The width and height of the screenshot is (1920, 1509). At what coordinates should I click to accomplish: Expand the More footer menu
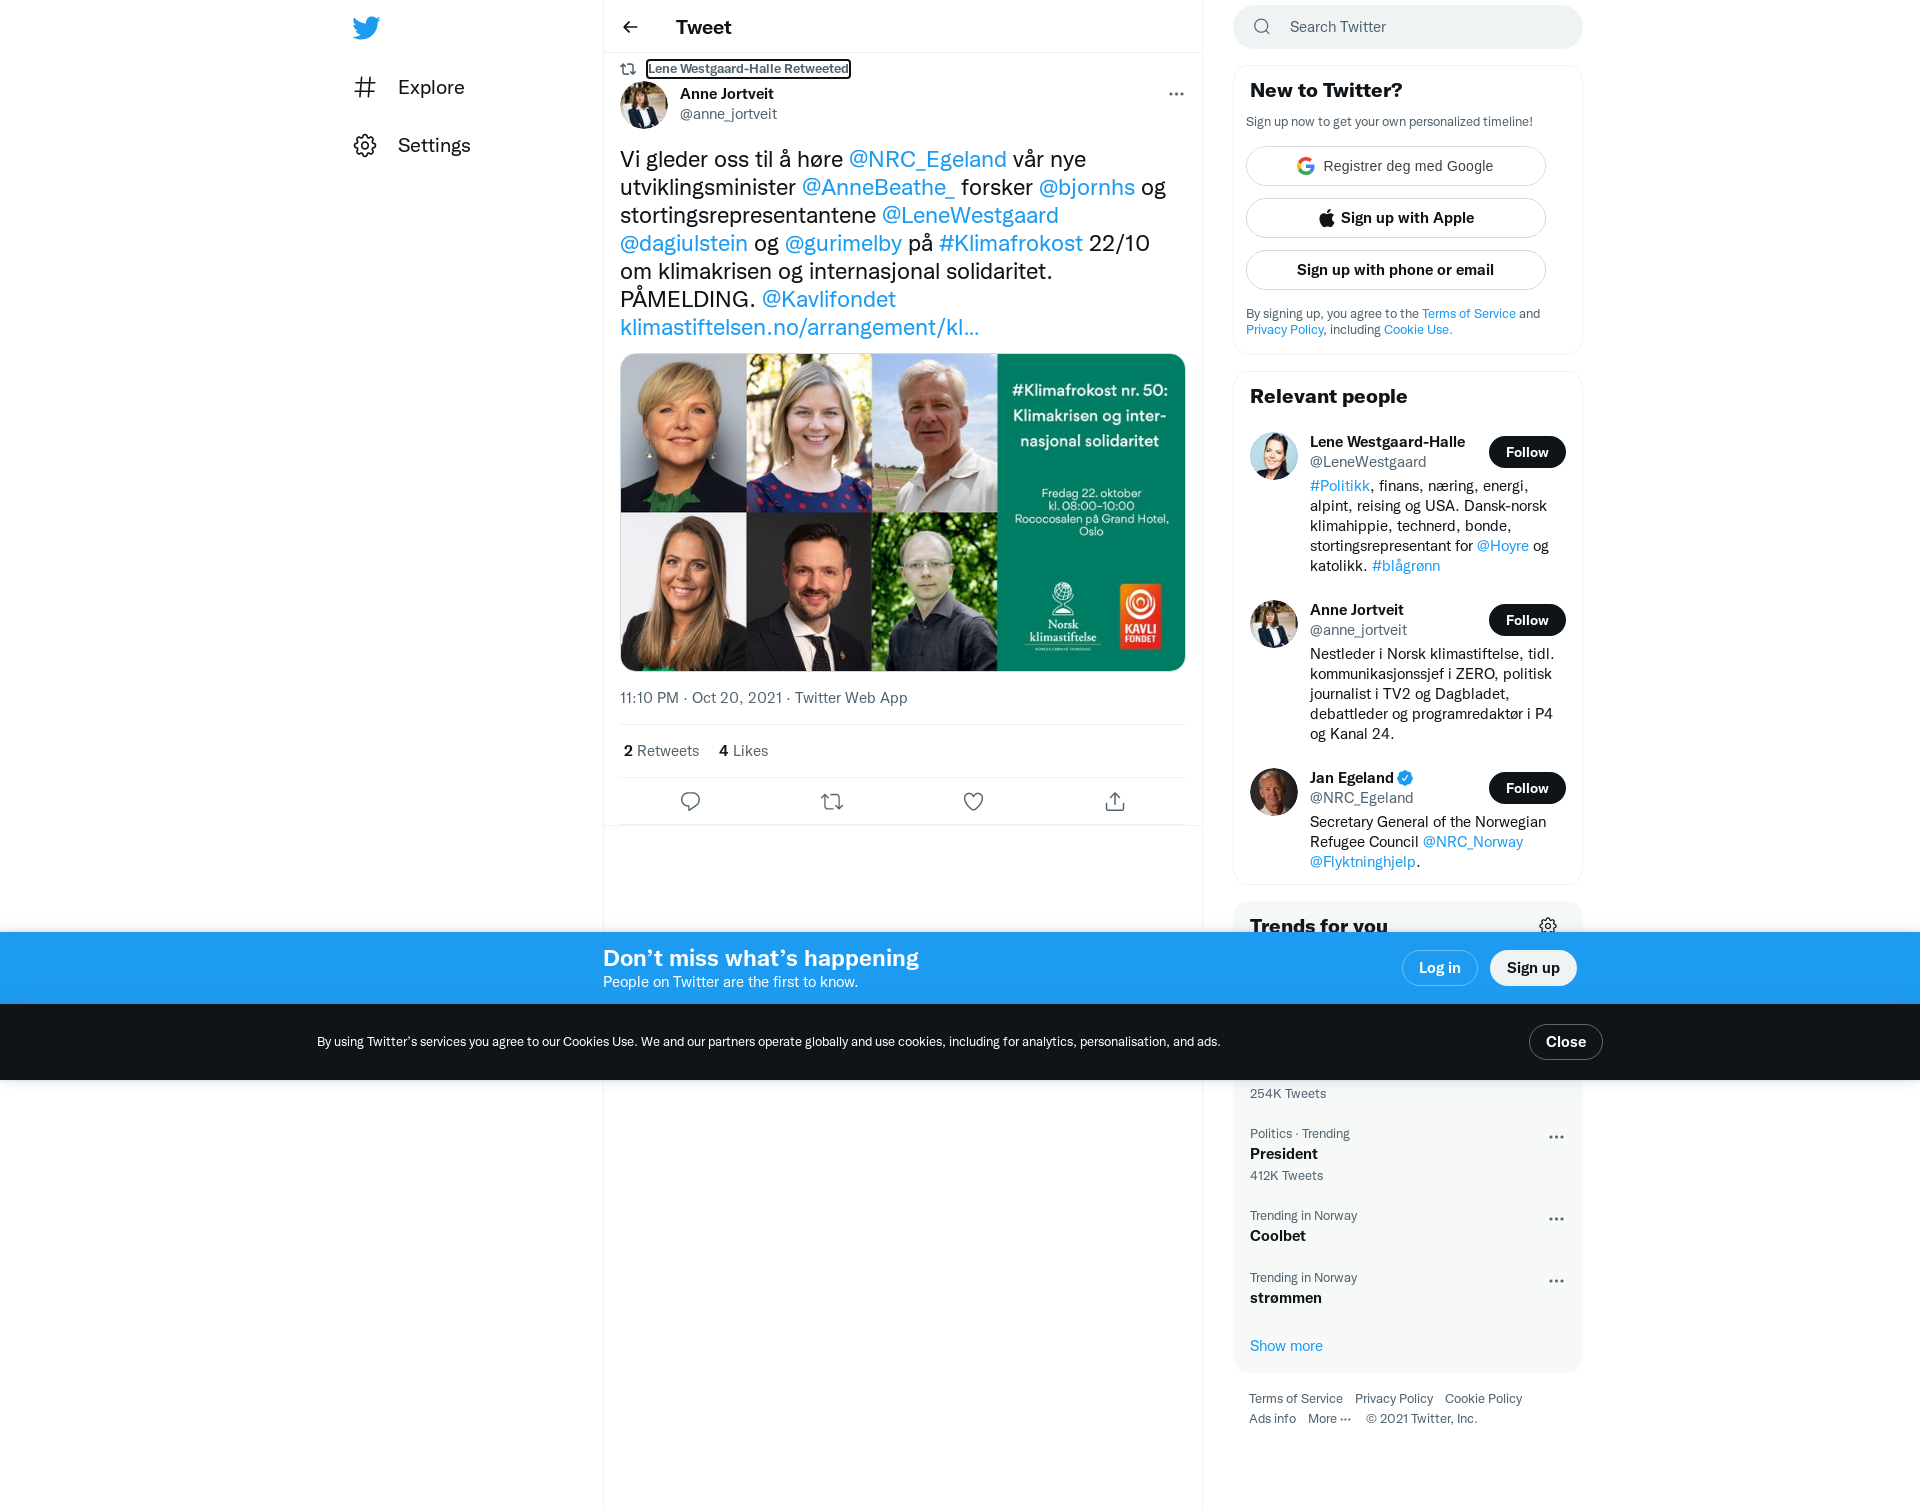point(1329,1418)
